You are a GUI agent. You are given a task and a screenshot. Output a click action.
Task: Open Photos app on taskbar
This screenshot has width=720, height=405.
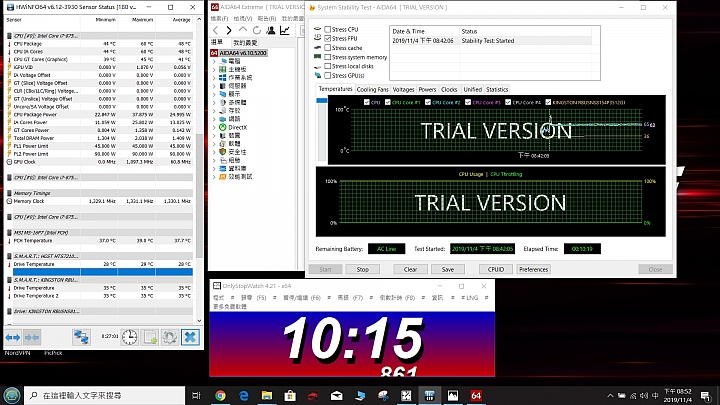[453, 395]
